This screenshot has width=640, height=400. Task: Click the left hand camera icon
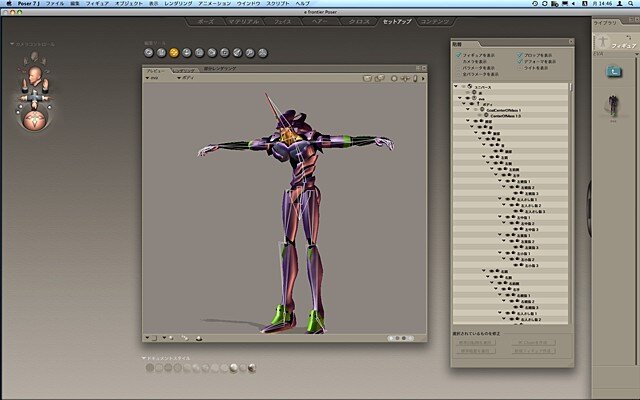[x=24, y=84]
